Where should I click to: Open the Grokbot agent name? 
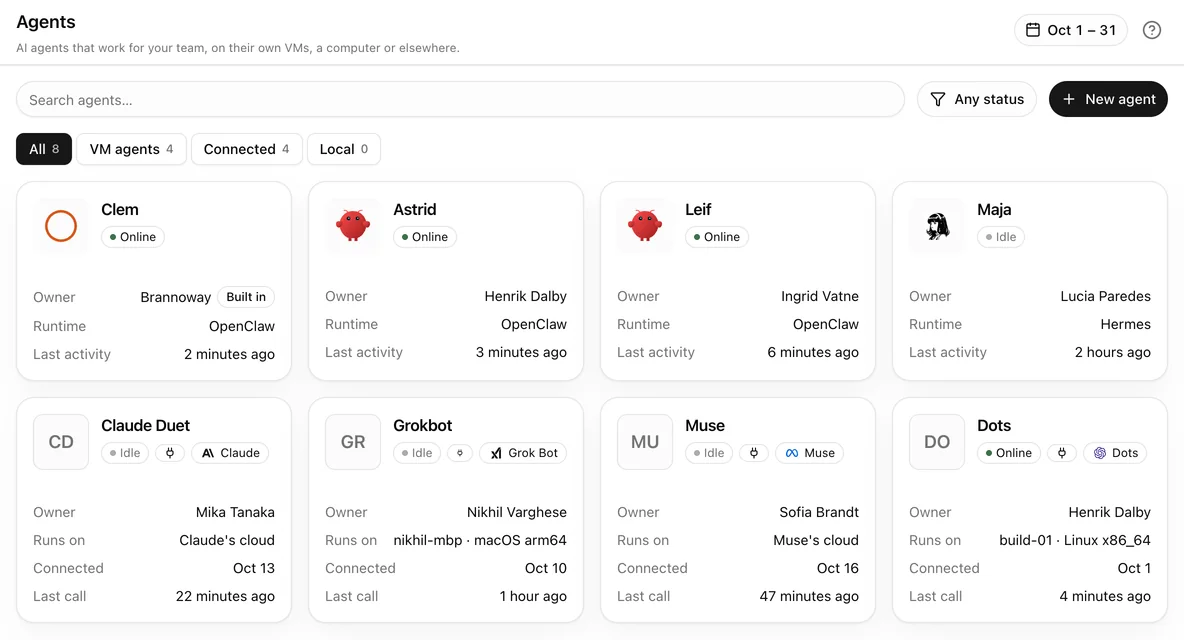point(423,425)
